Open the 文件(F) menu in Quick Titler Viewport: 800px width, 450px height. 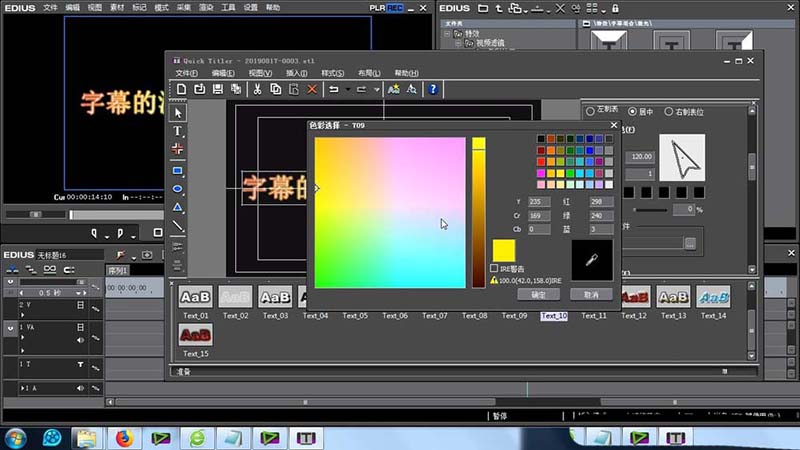pos(186,73)
